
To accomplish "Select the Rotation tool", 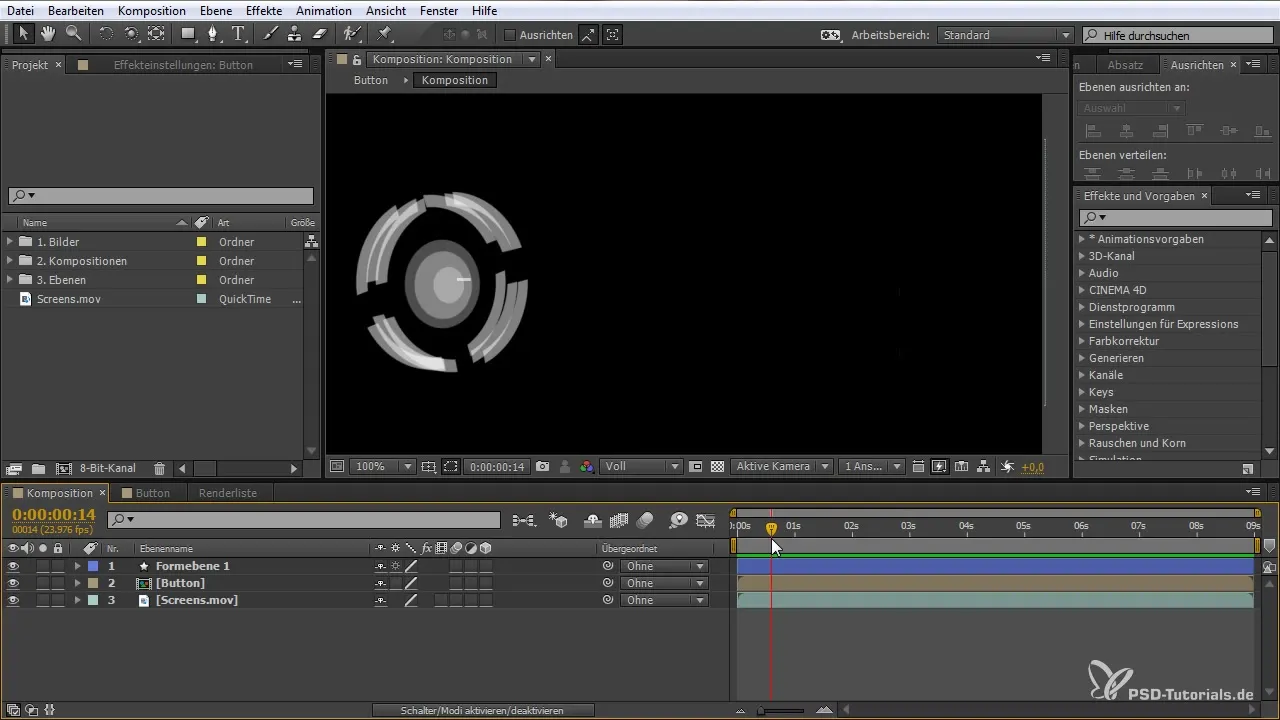I will click(x=105, y=34).
